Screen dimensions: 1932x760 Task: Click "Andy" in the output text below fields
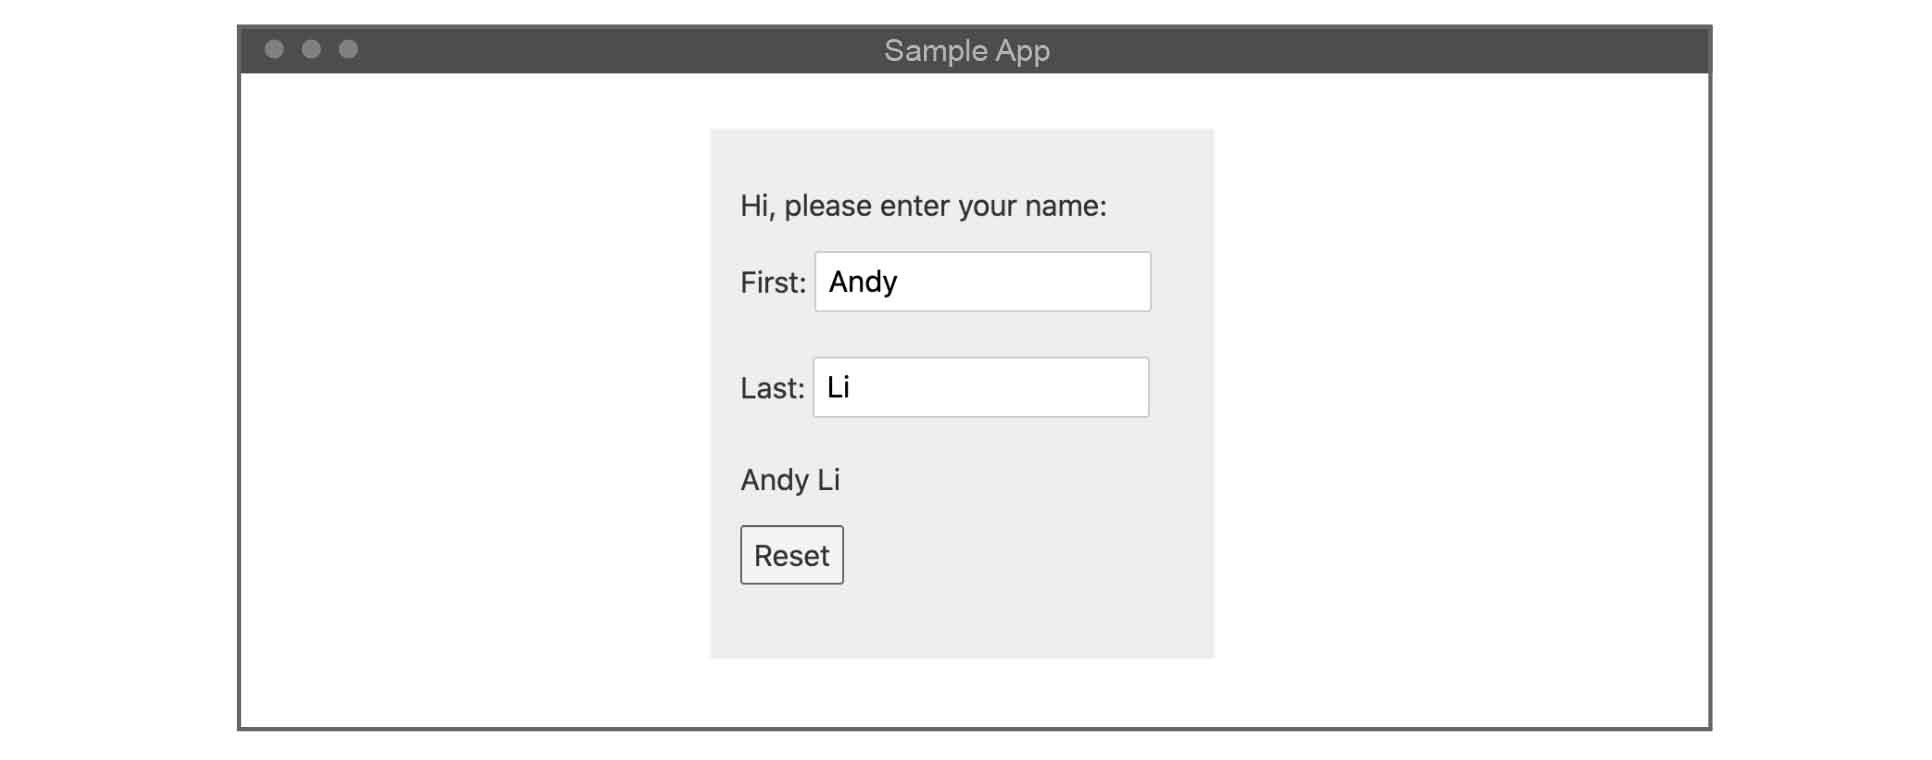[x=774, y=480]
